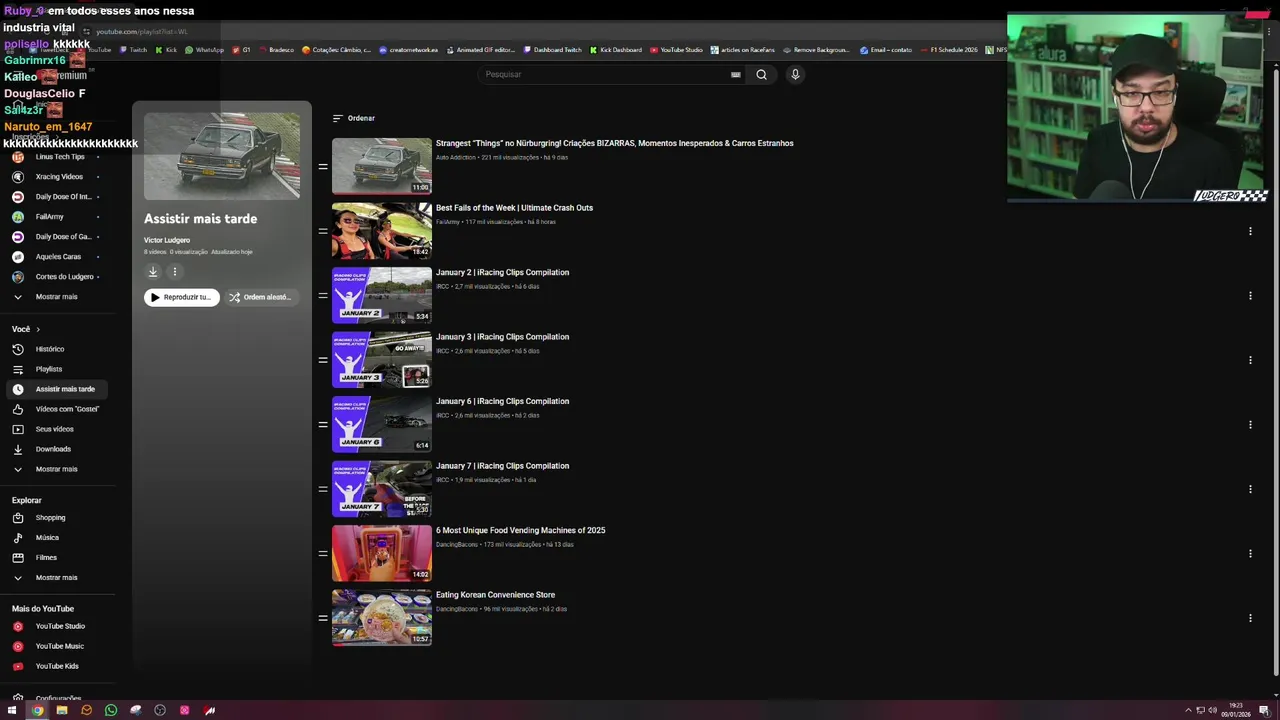
Task: Click Ordem aleatória shuffle button
Action: 260,297
